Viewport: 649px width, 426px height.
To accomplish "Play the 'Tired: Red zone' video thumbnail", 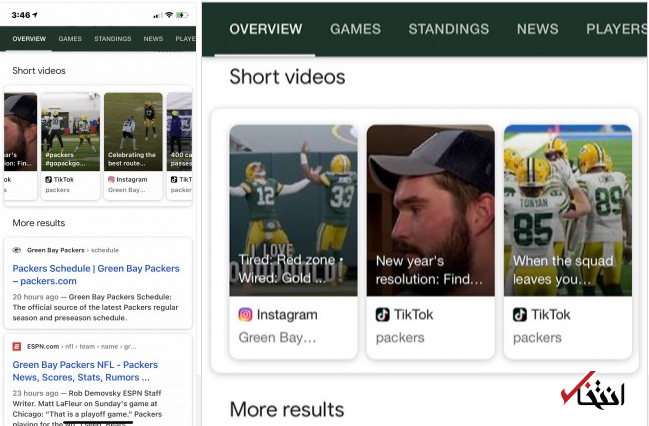I will click(292, 210).
